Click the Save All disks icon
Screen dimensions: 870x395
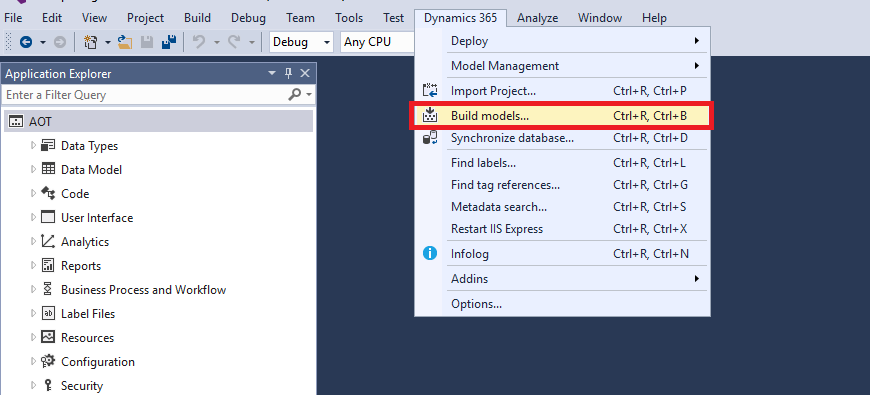point(169,42)
